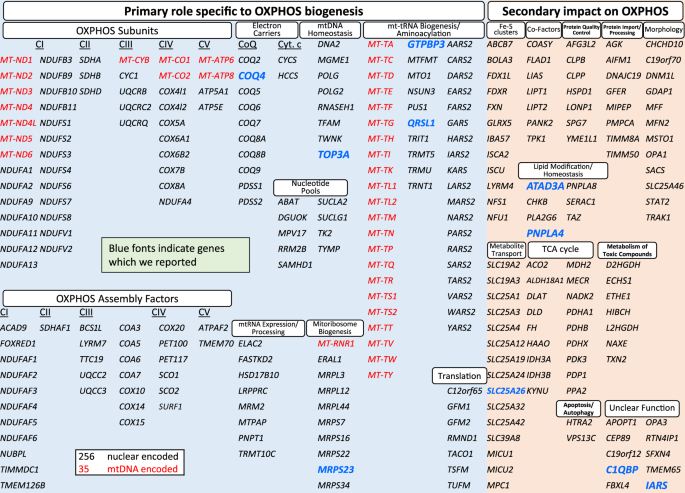685x493 pixels.
Task: Click the gene RTN4IP1
Action: point(662,438)
